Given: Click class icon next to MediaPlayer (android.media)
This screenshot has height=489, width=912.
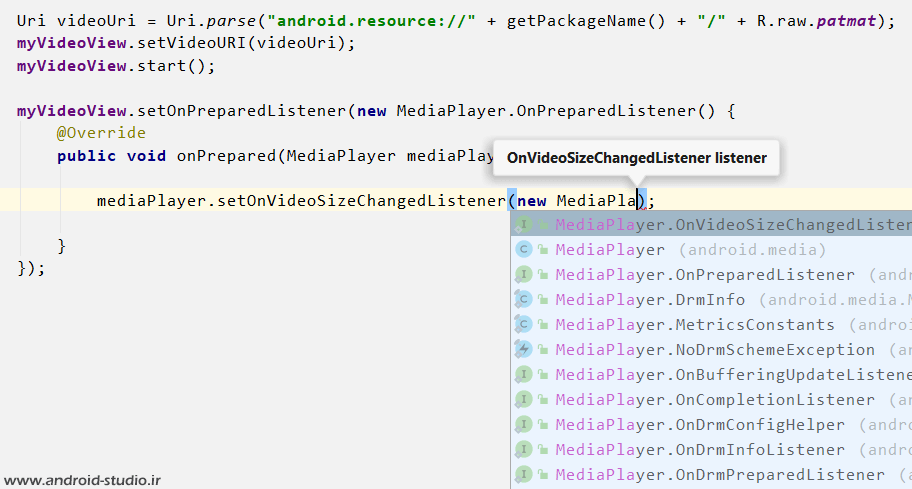Looking at the screenshot, I should click(523, 250).
